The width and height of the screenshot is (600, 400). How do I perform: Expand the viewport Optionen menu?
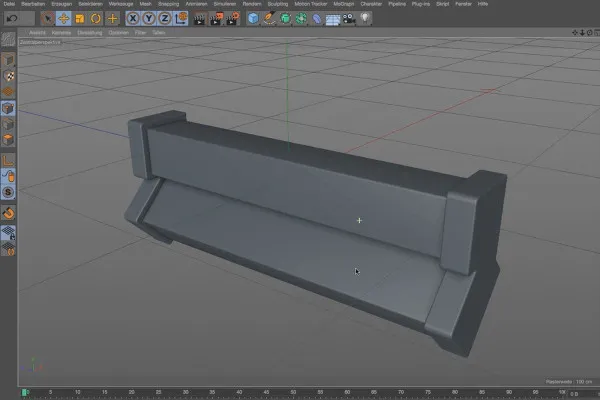(118, 33)
